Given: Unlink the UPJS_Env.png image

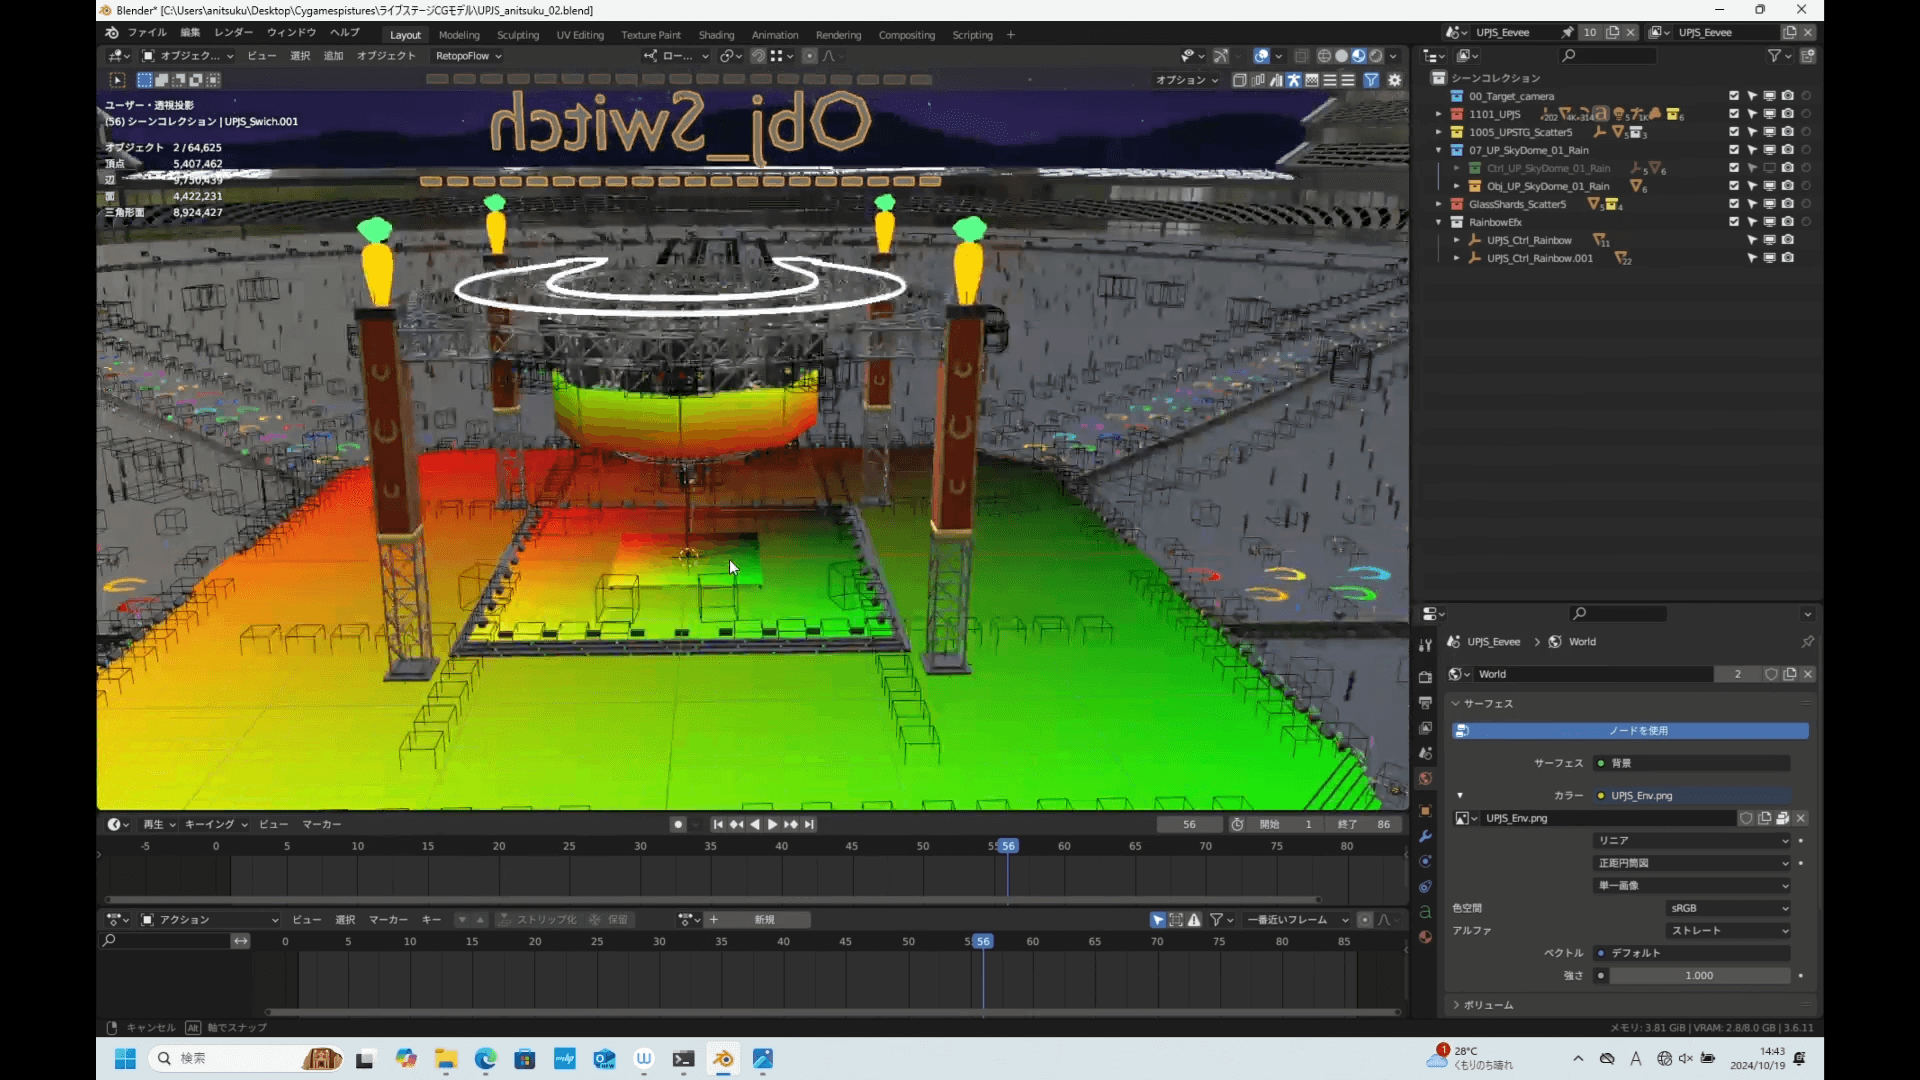Looking at the screenshot, I should coord(1801,818).
